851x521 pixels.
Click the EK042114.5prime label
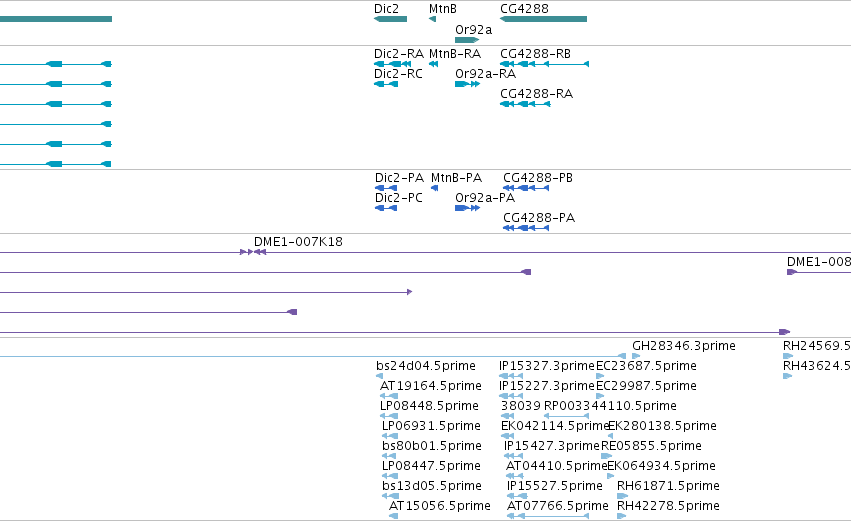pos(555,426)
